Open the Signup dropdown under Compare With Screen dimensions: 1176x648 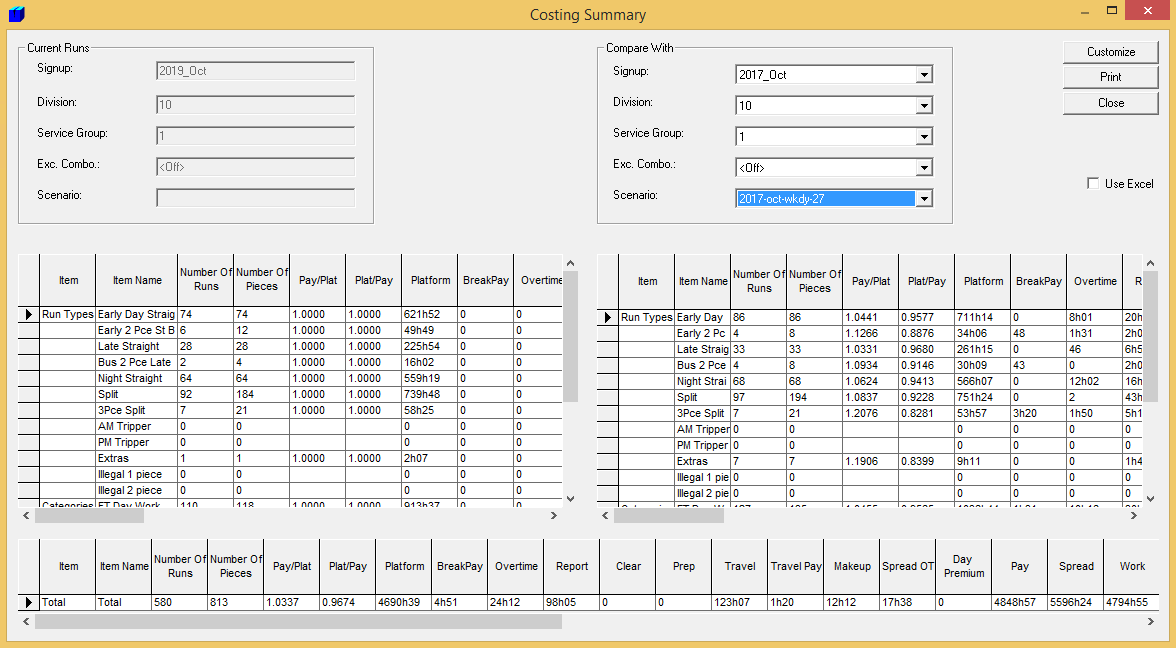click(925, 74)
